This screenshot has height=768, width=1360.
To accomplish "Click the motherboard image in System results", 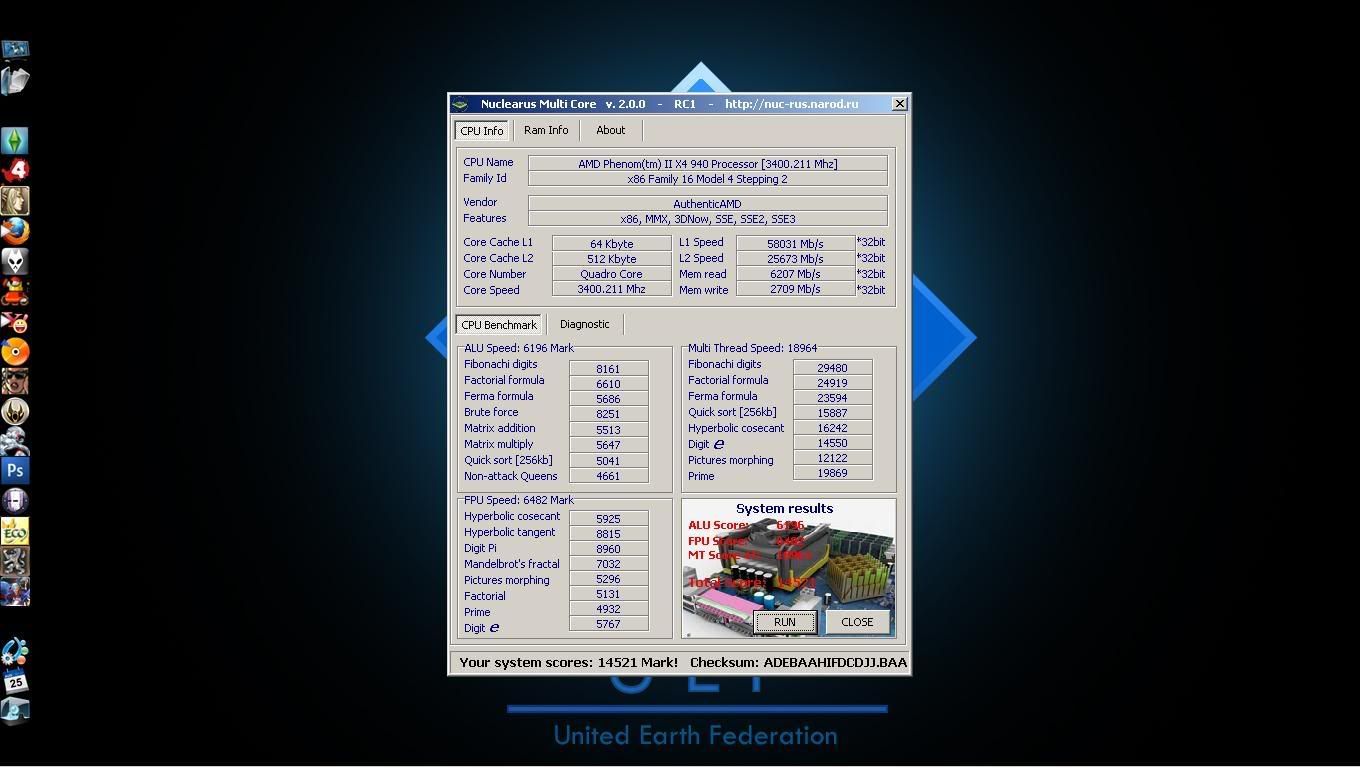I will coord(789,568).
